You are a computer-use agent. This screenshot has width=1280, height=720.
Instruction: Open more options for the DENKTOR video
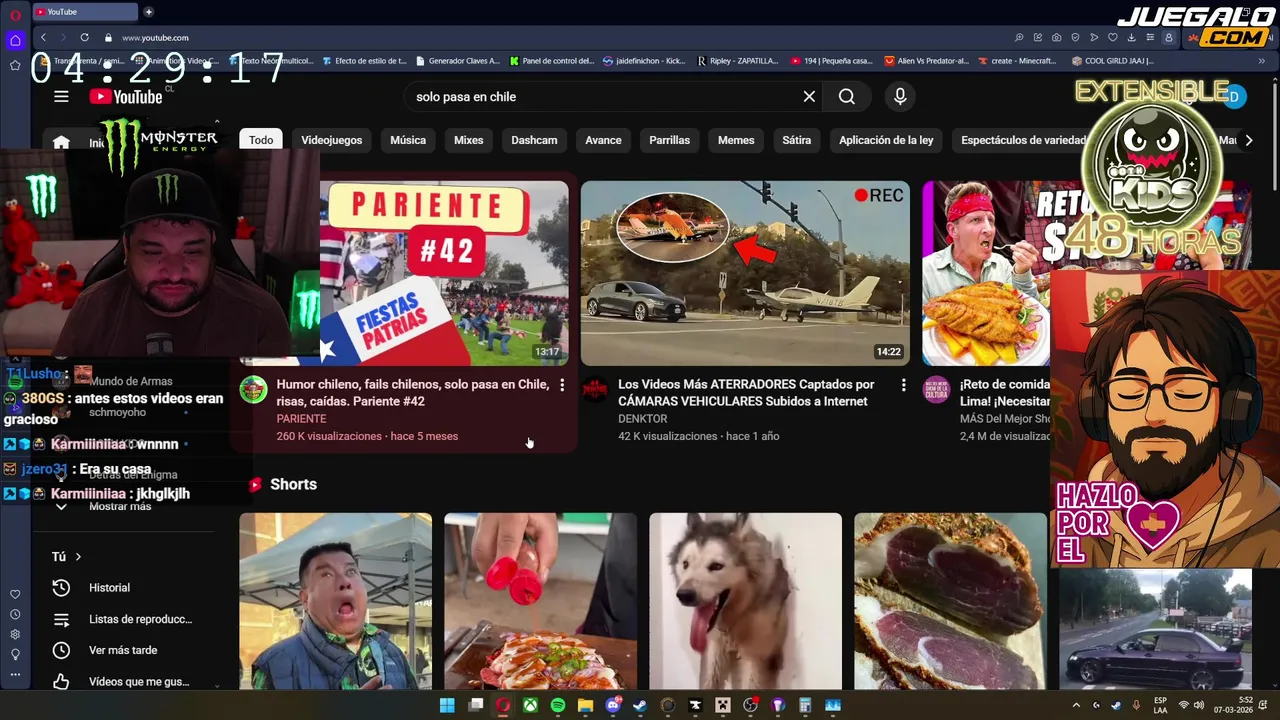click(x=903, y=385)
